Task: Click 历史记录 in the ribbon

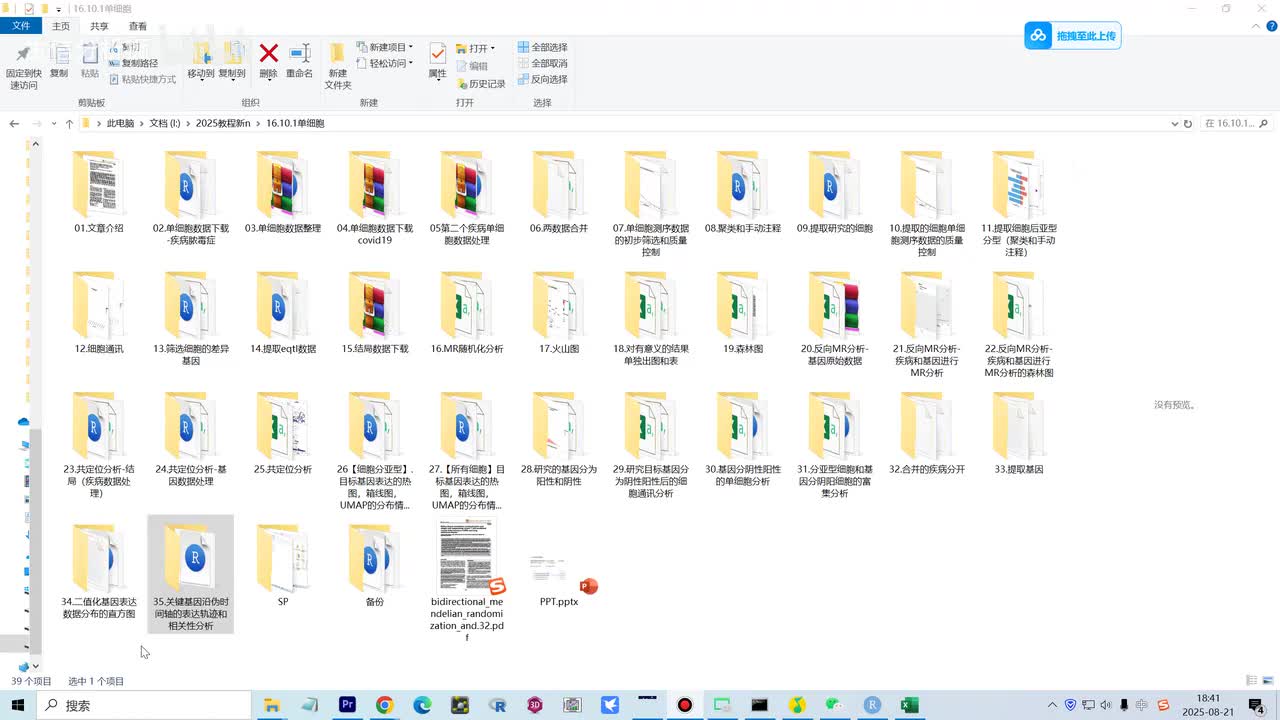Action: point(480,84)
